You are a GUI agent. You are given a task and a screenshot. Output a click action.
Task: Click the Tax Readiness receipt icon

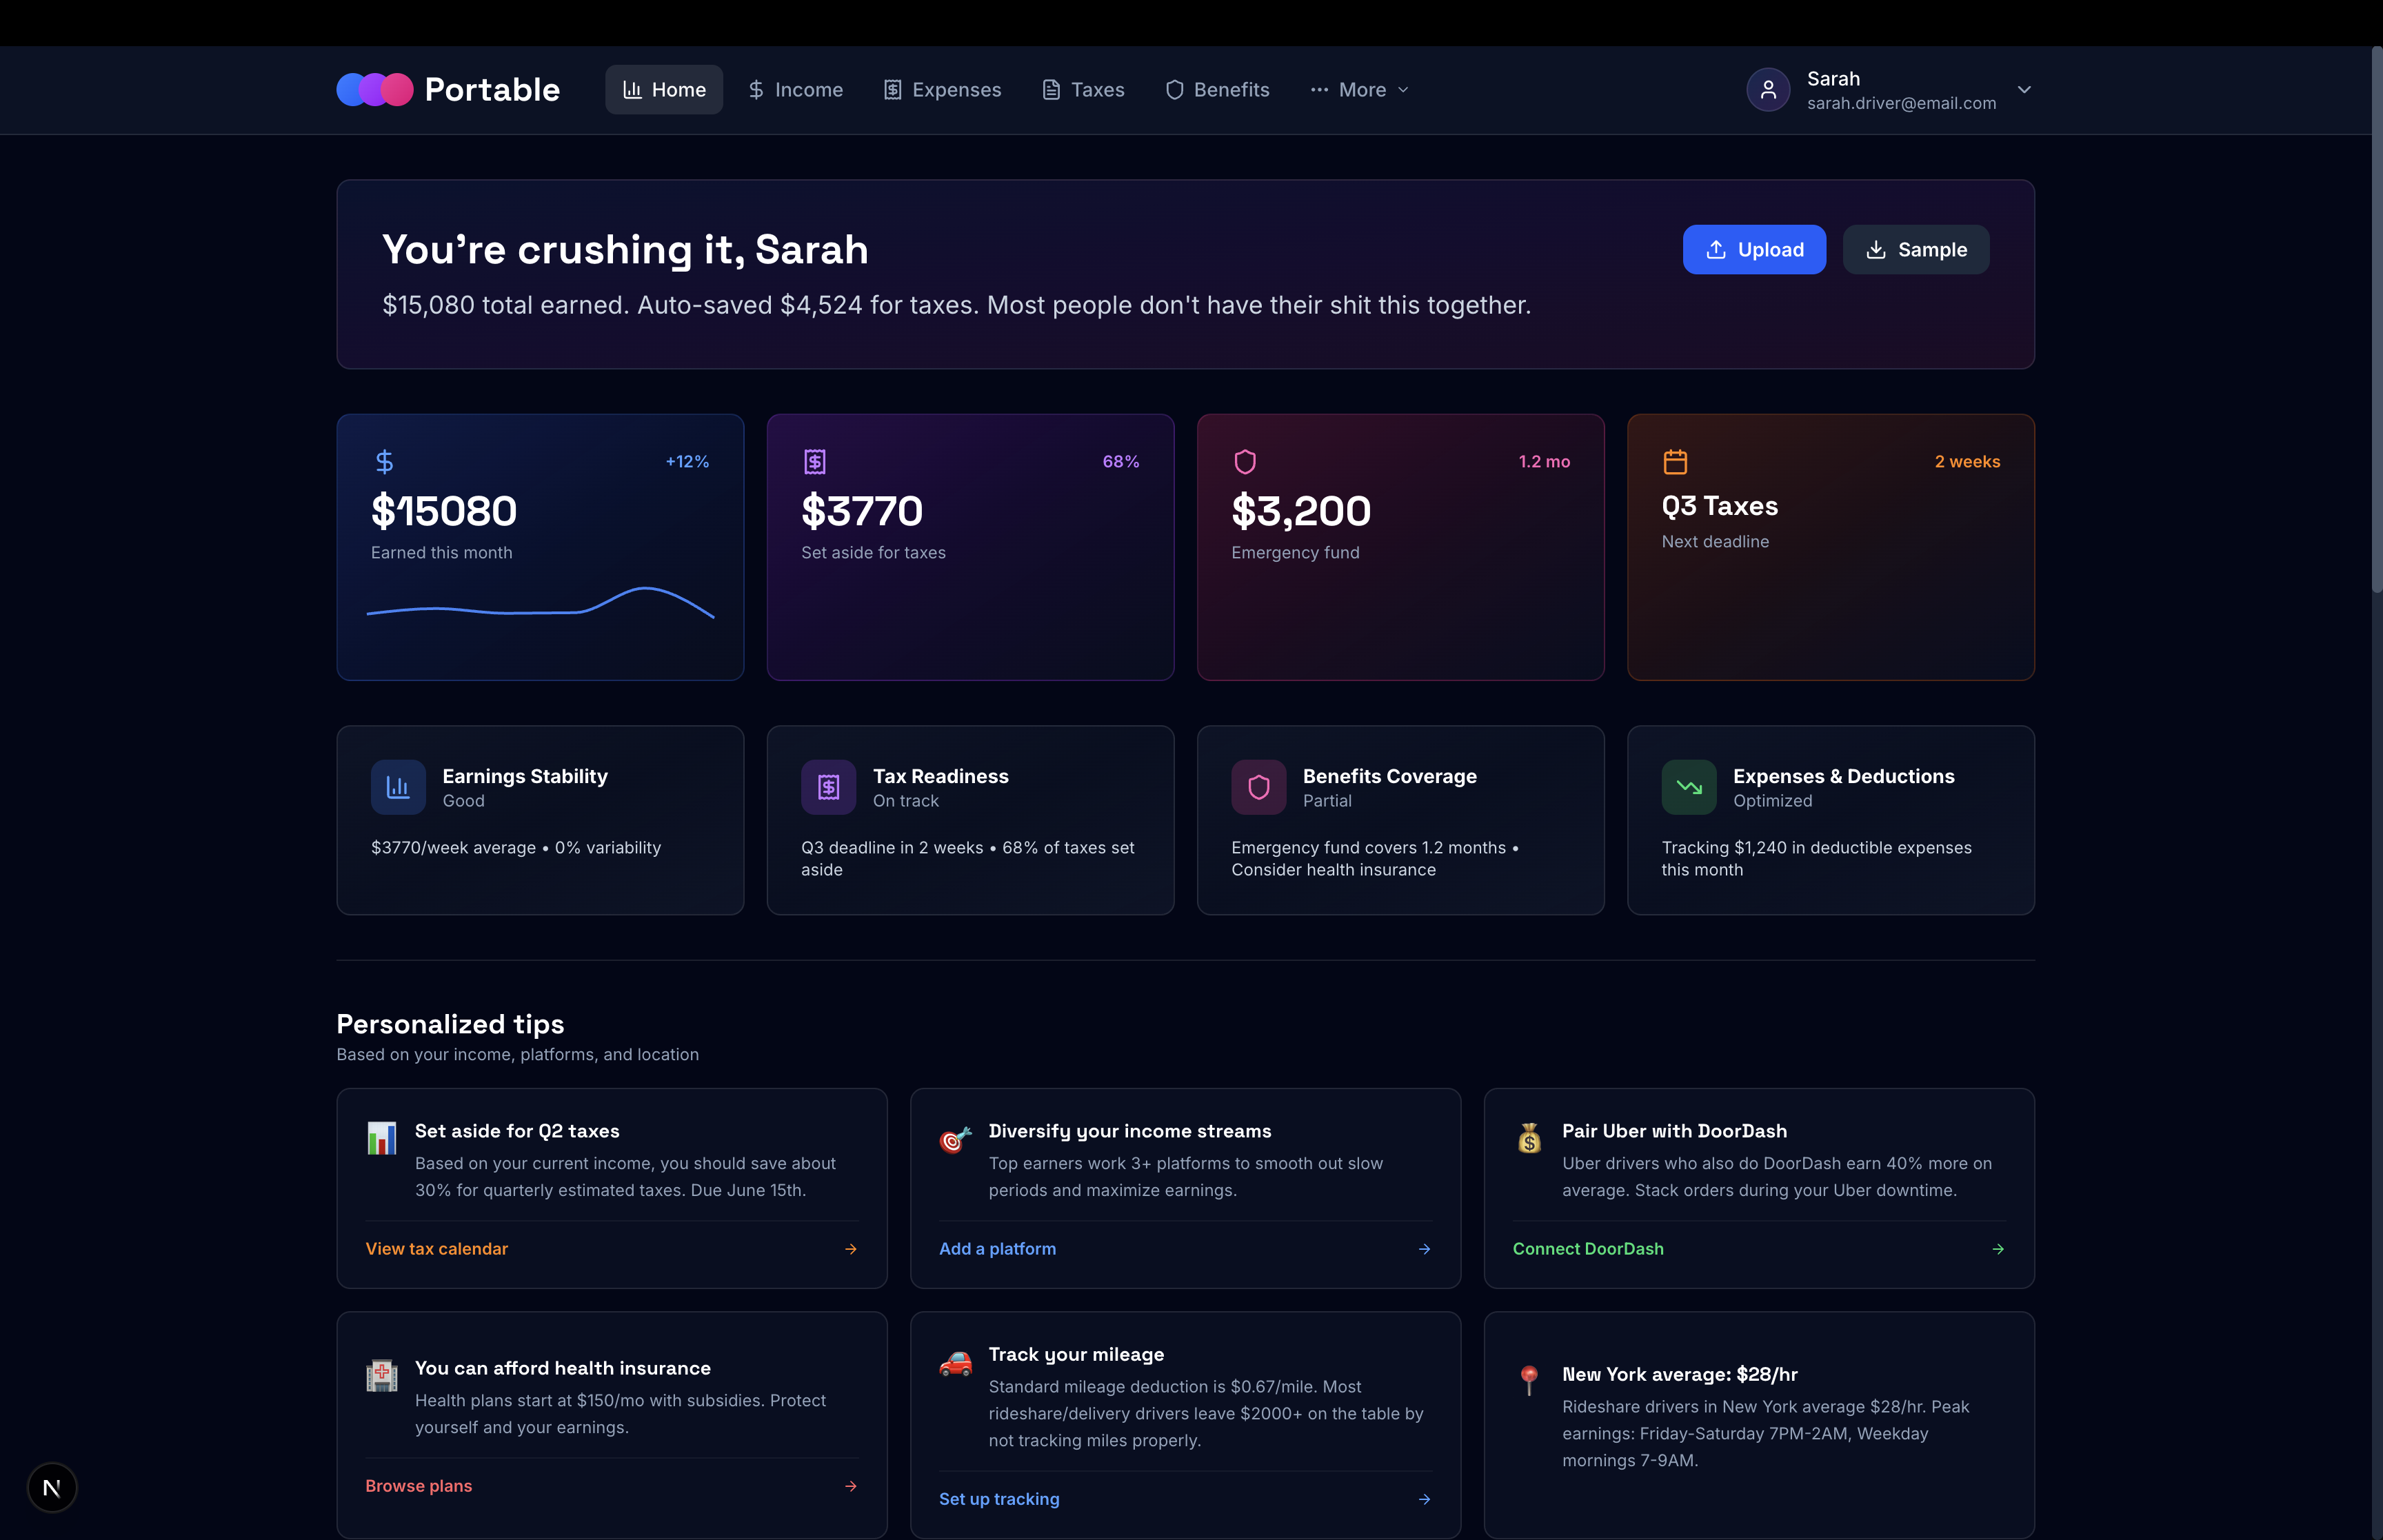[828, 787]
